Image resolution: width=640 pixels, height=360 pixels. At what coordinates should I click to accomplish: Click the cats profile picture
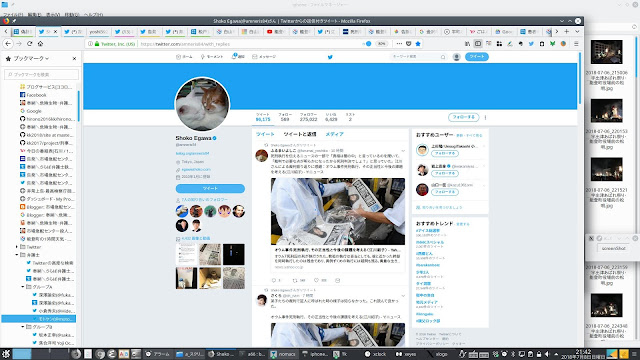coord(202,104)
